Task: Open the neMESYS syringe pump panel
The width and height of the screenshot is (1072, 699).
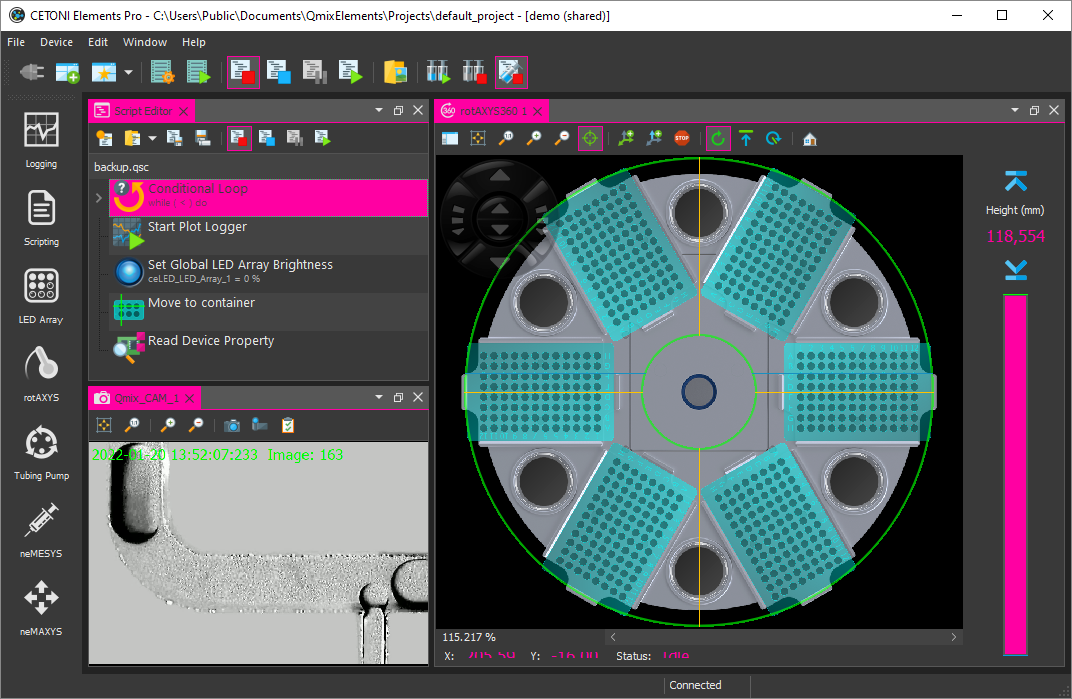Action: (x=41, y=528)
